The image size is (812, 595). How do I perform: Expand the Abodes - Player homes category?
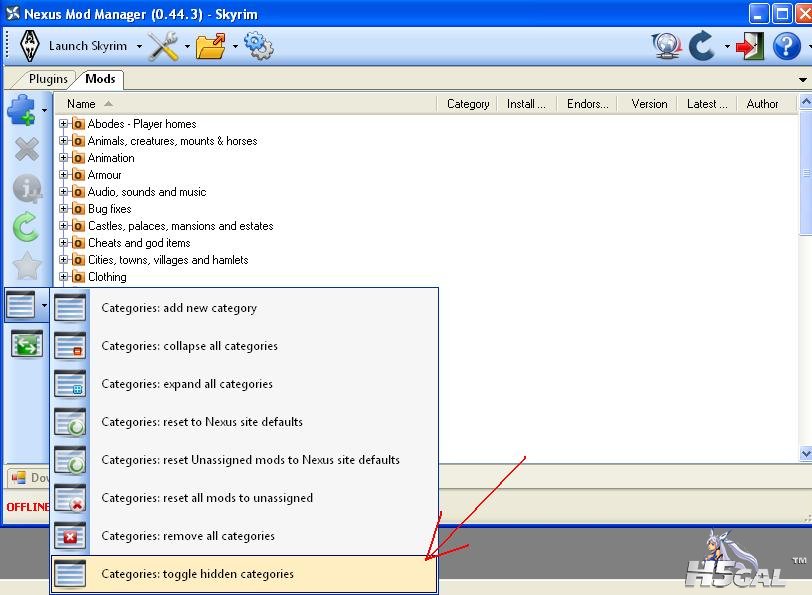64,123
